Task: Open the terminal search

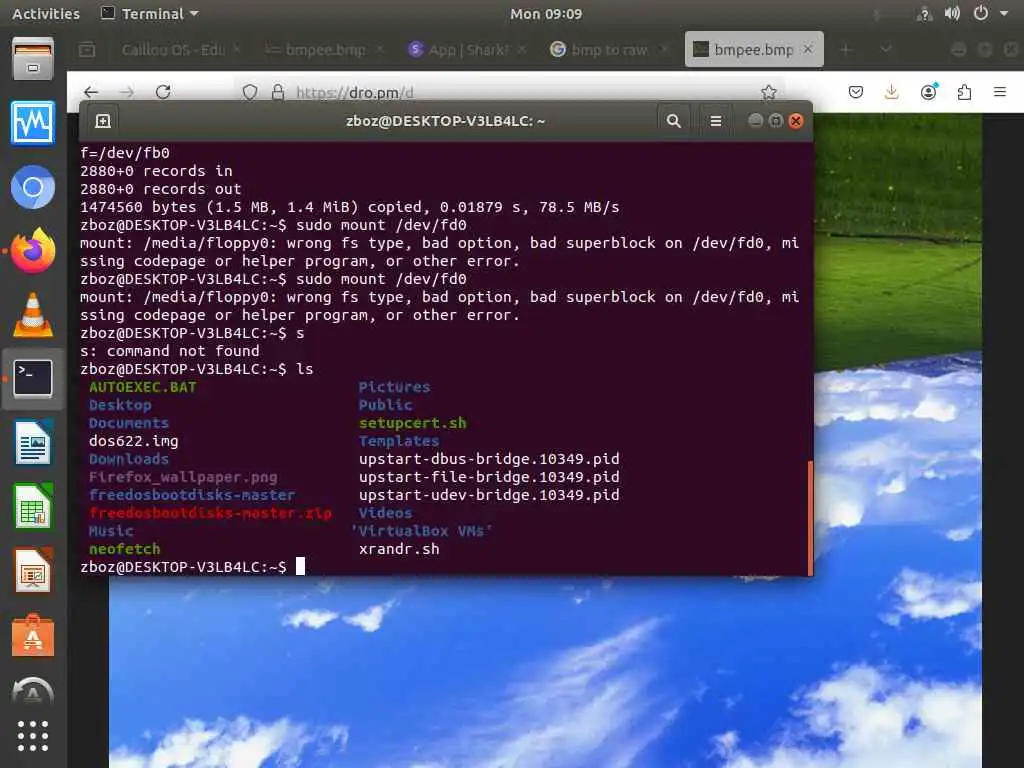Action: pos(673,121)
